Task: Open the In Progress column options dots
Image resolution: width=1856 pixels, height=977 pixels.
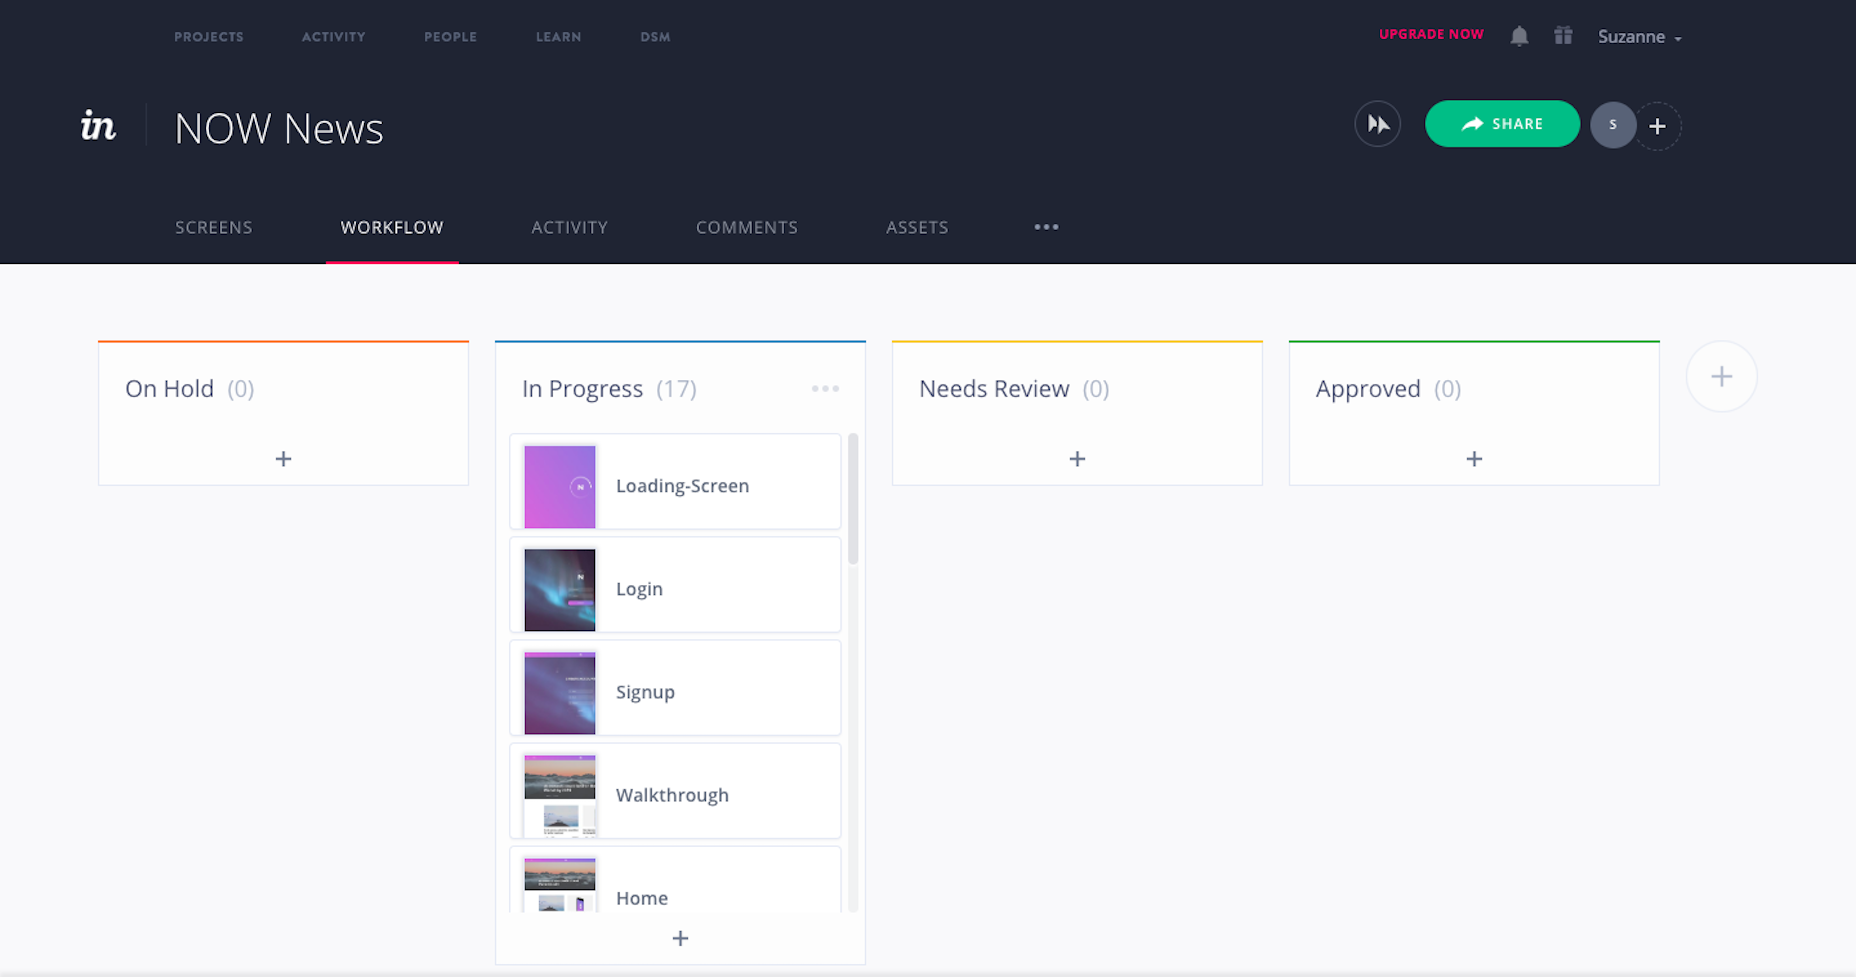Action: [x=825, y=388]
